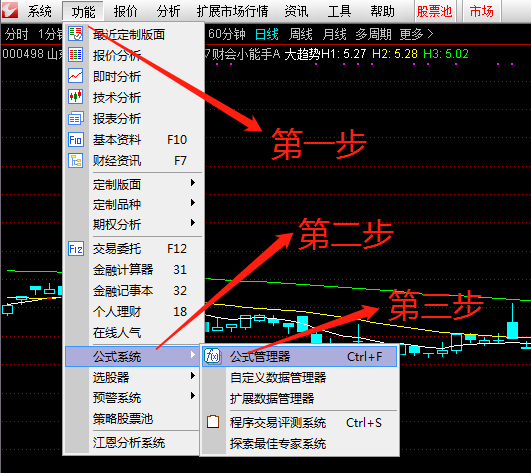Click the F10 基本资料 icon

tap(76, 139)
